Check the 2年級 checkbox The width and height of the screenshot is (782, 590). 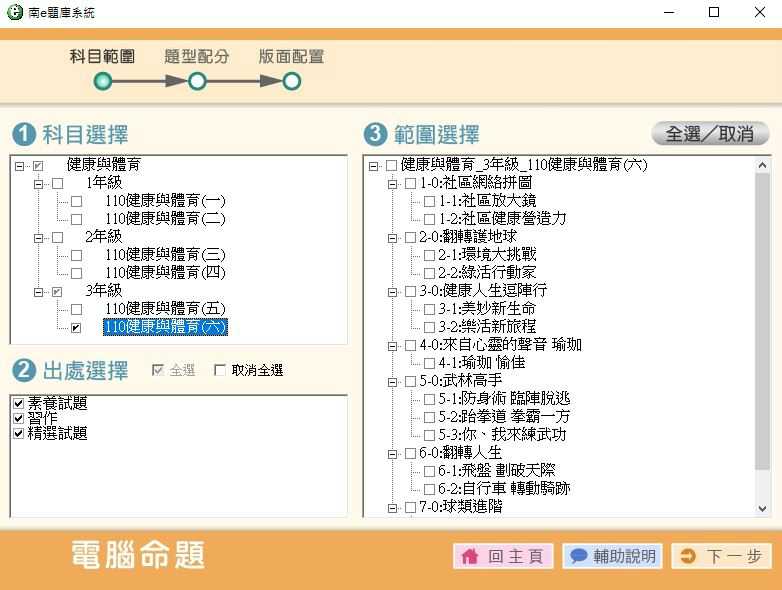pos(58,237)
